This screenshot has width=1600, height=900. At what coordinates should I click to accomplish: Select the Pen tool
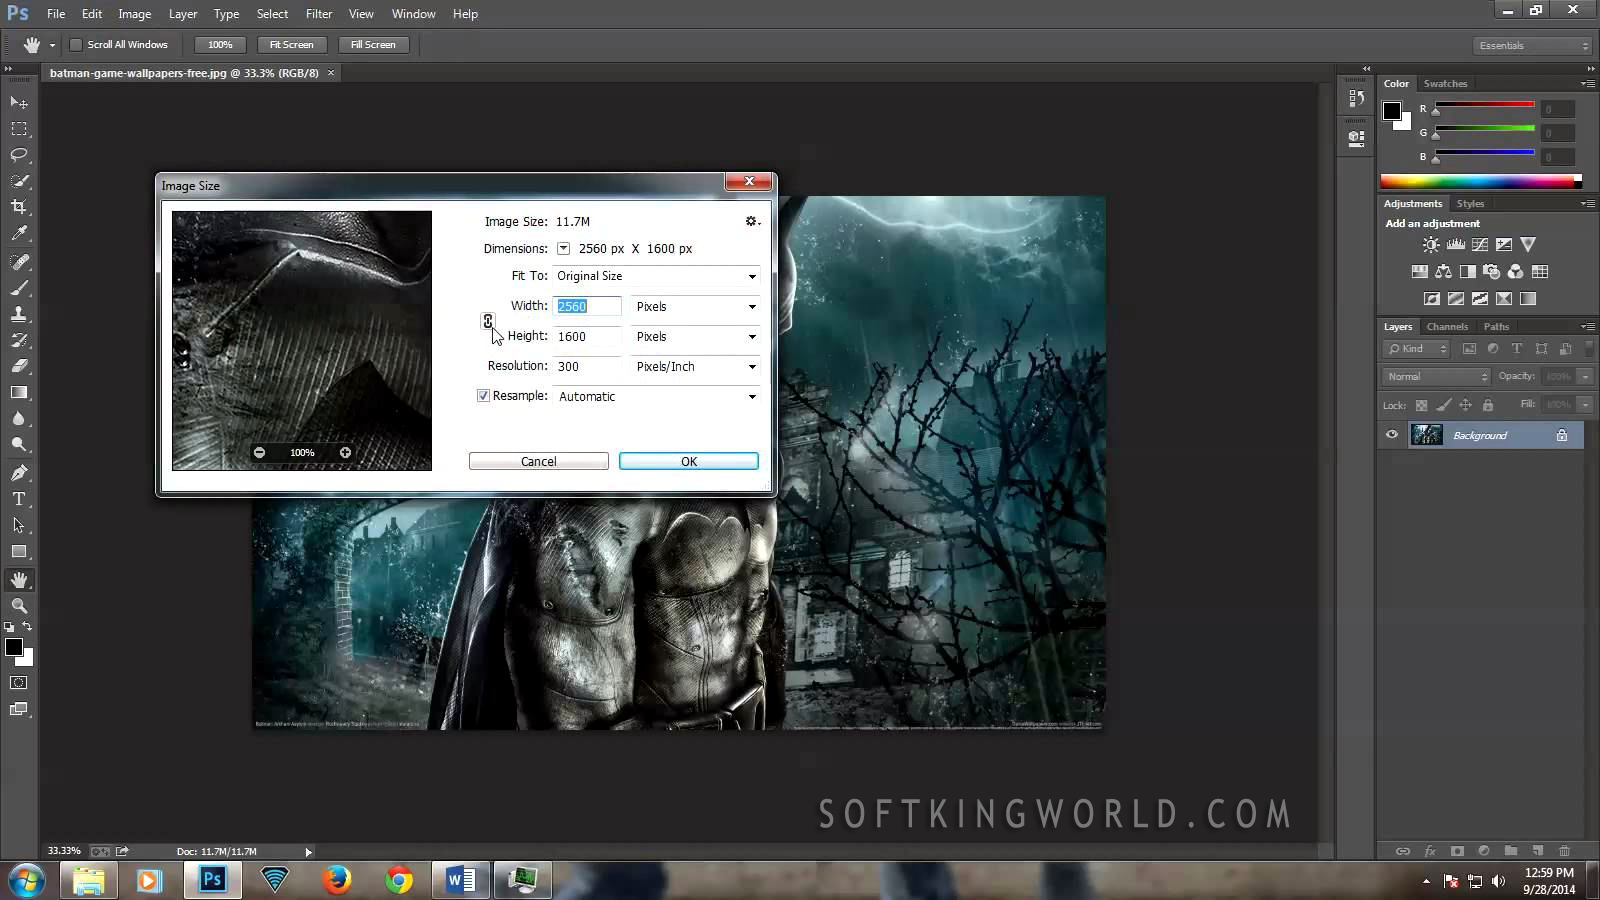pyautogui.click(x=19, y=473)
